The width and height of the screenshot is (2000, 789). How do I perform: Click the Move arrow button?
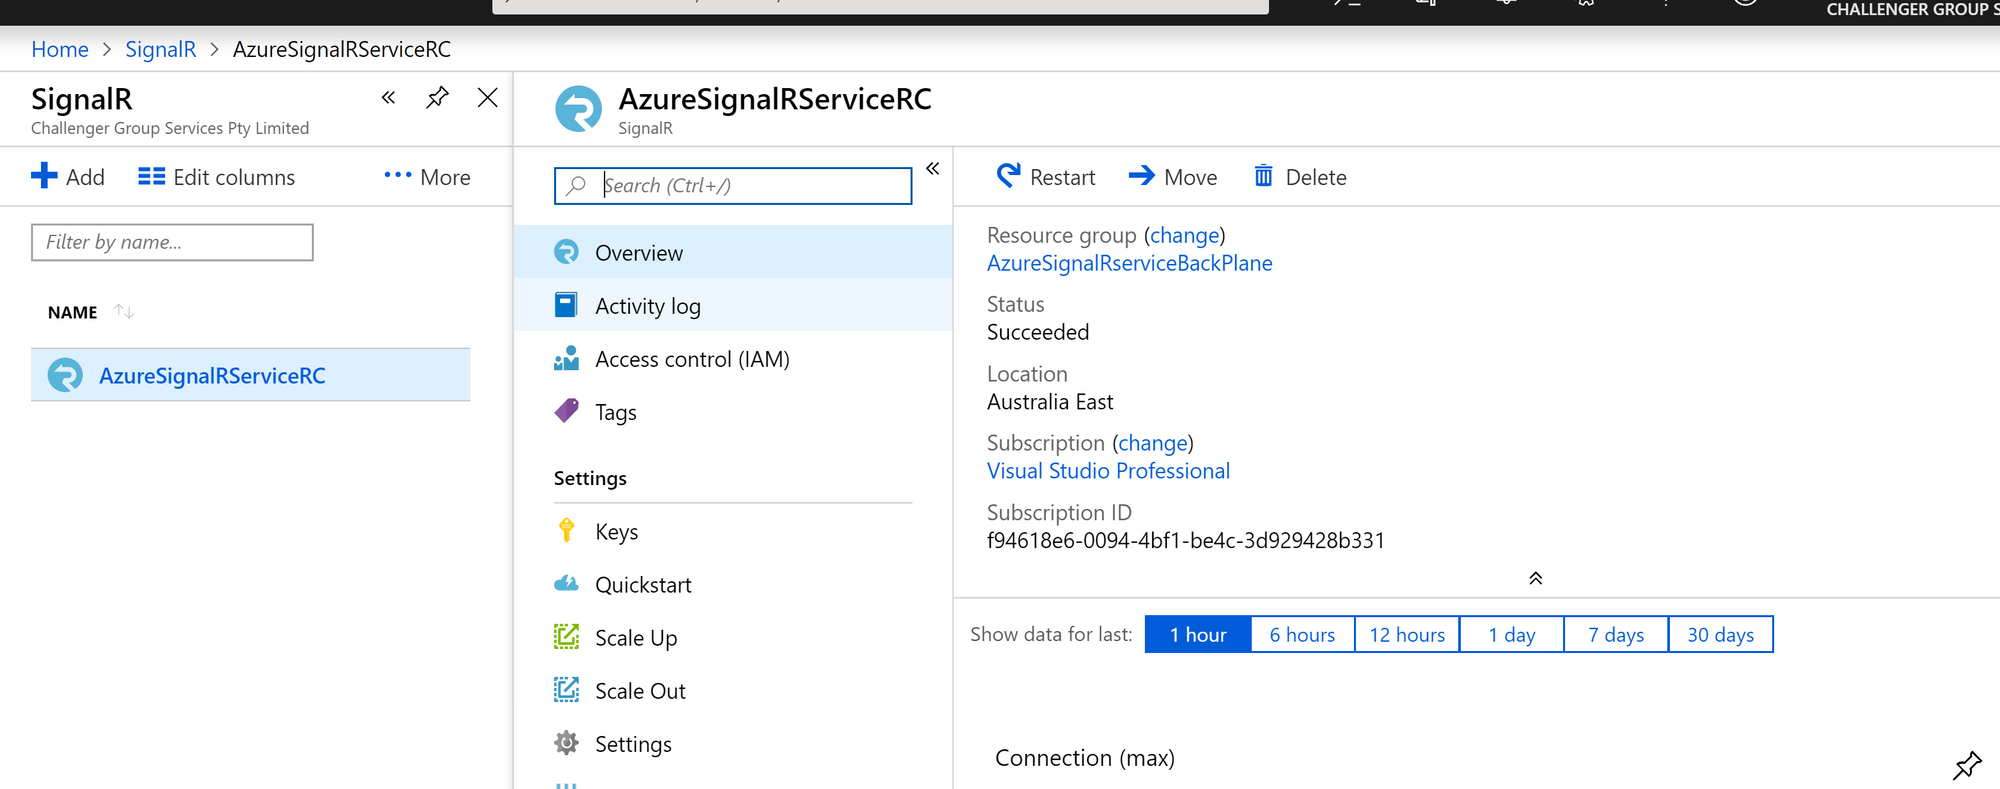point(1173,177)
